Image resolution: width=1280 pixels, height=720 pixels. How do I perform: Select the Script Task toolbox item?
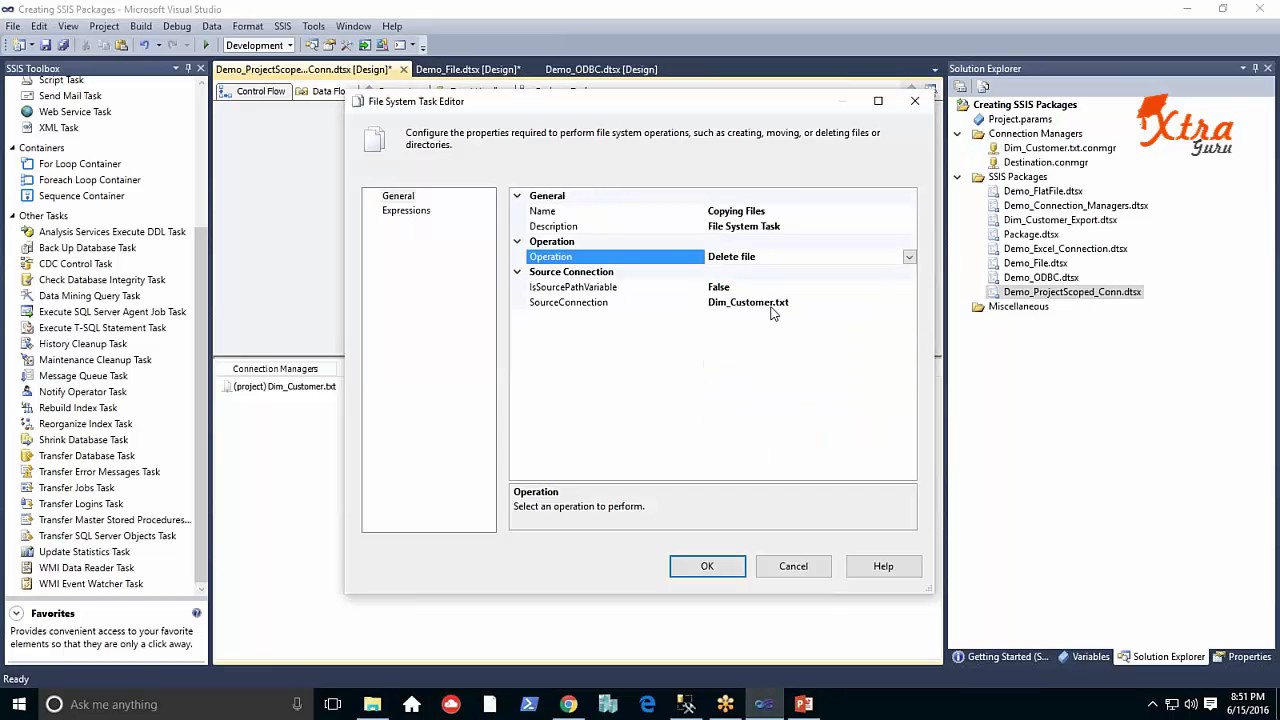61,80
